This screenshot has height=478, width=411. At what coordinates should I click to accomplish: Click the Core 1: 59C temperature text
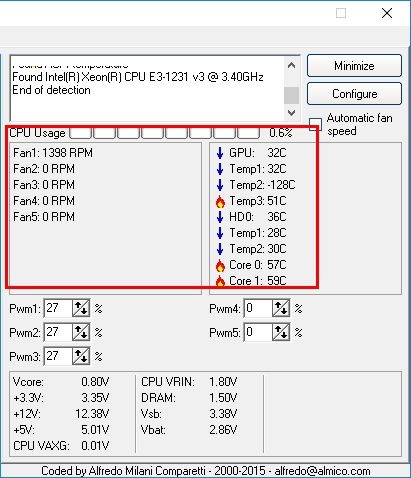(258, 281)
